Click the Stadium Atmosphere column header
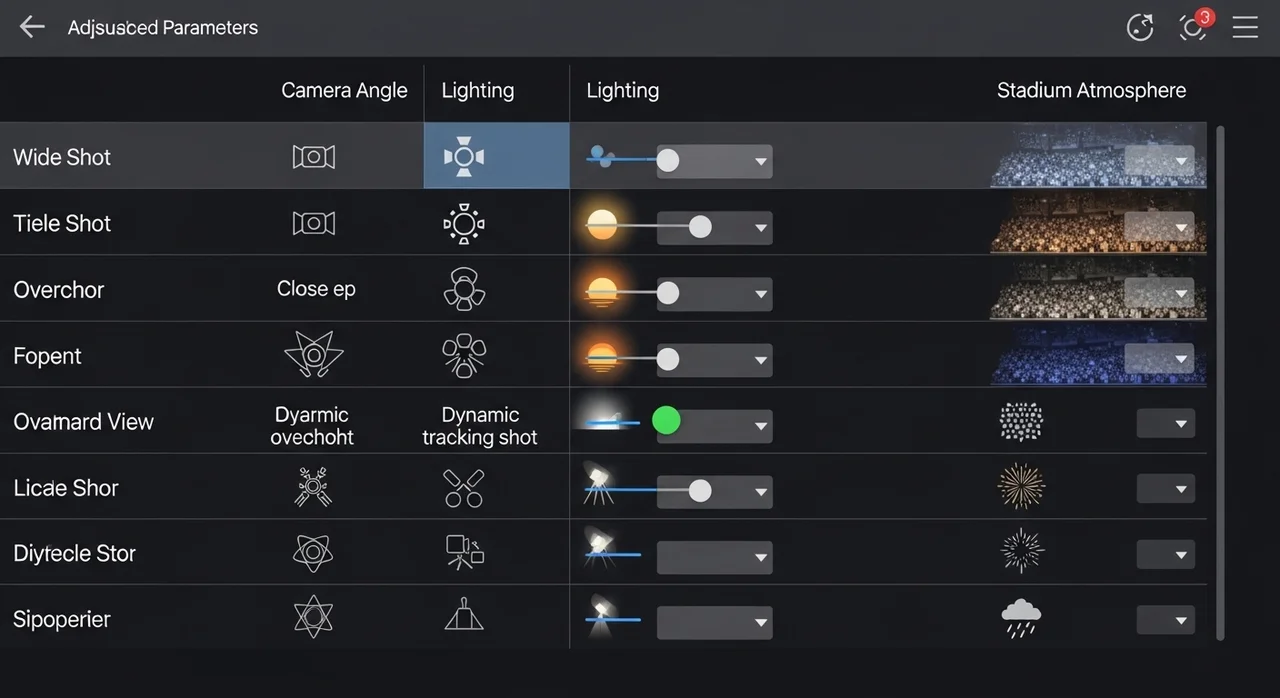Viewport: 1280px width, 698px height. point(1091,90)
